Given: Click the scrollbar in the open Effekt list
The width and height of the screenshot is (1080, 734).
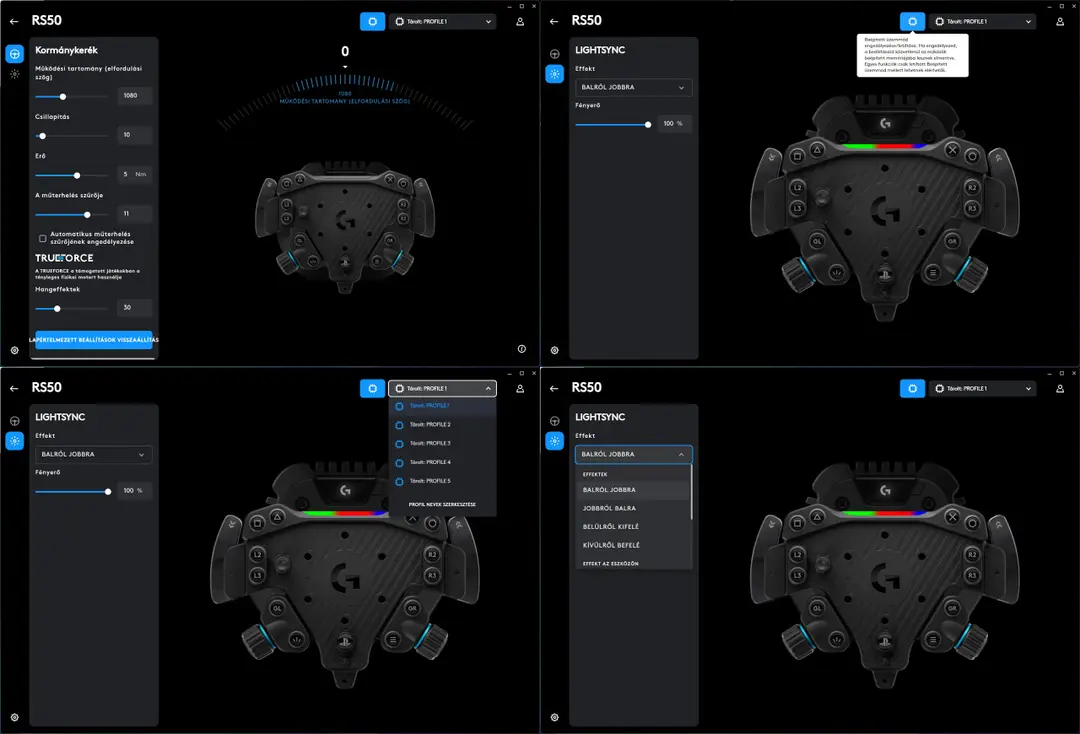Looking at the screenshot, I should click(x=691, y=493).
